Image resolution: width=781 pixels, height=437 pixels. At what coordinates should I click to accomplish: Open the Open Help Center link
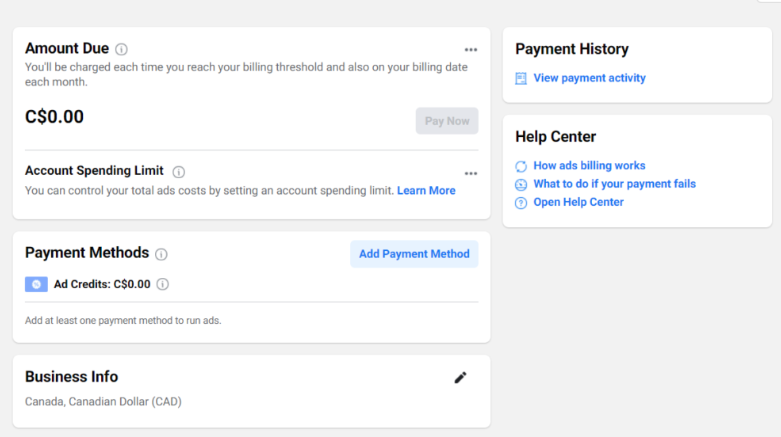pos(578,202)
